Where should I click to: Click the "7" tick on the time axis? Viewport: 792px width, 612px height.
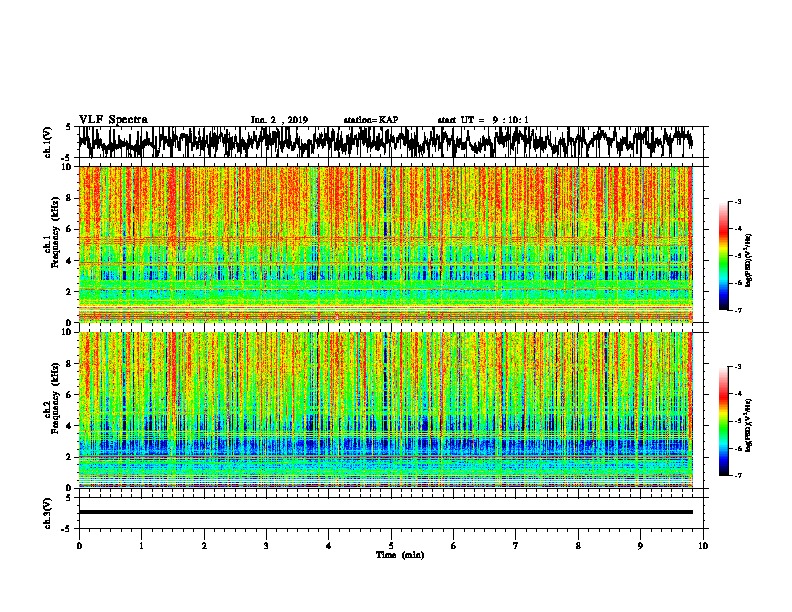516,546
